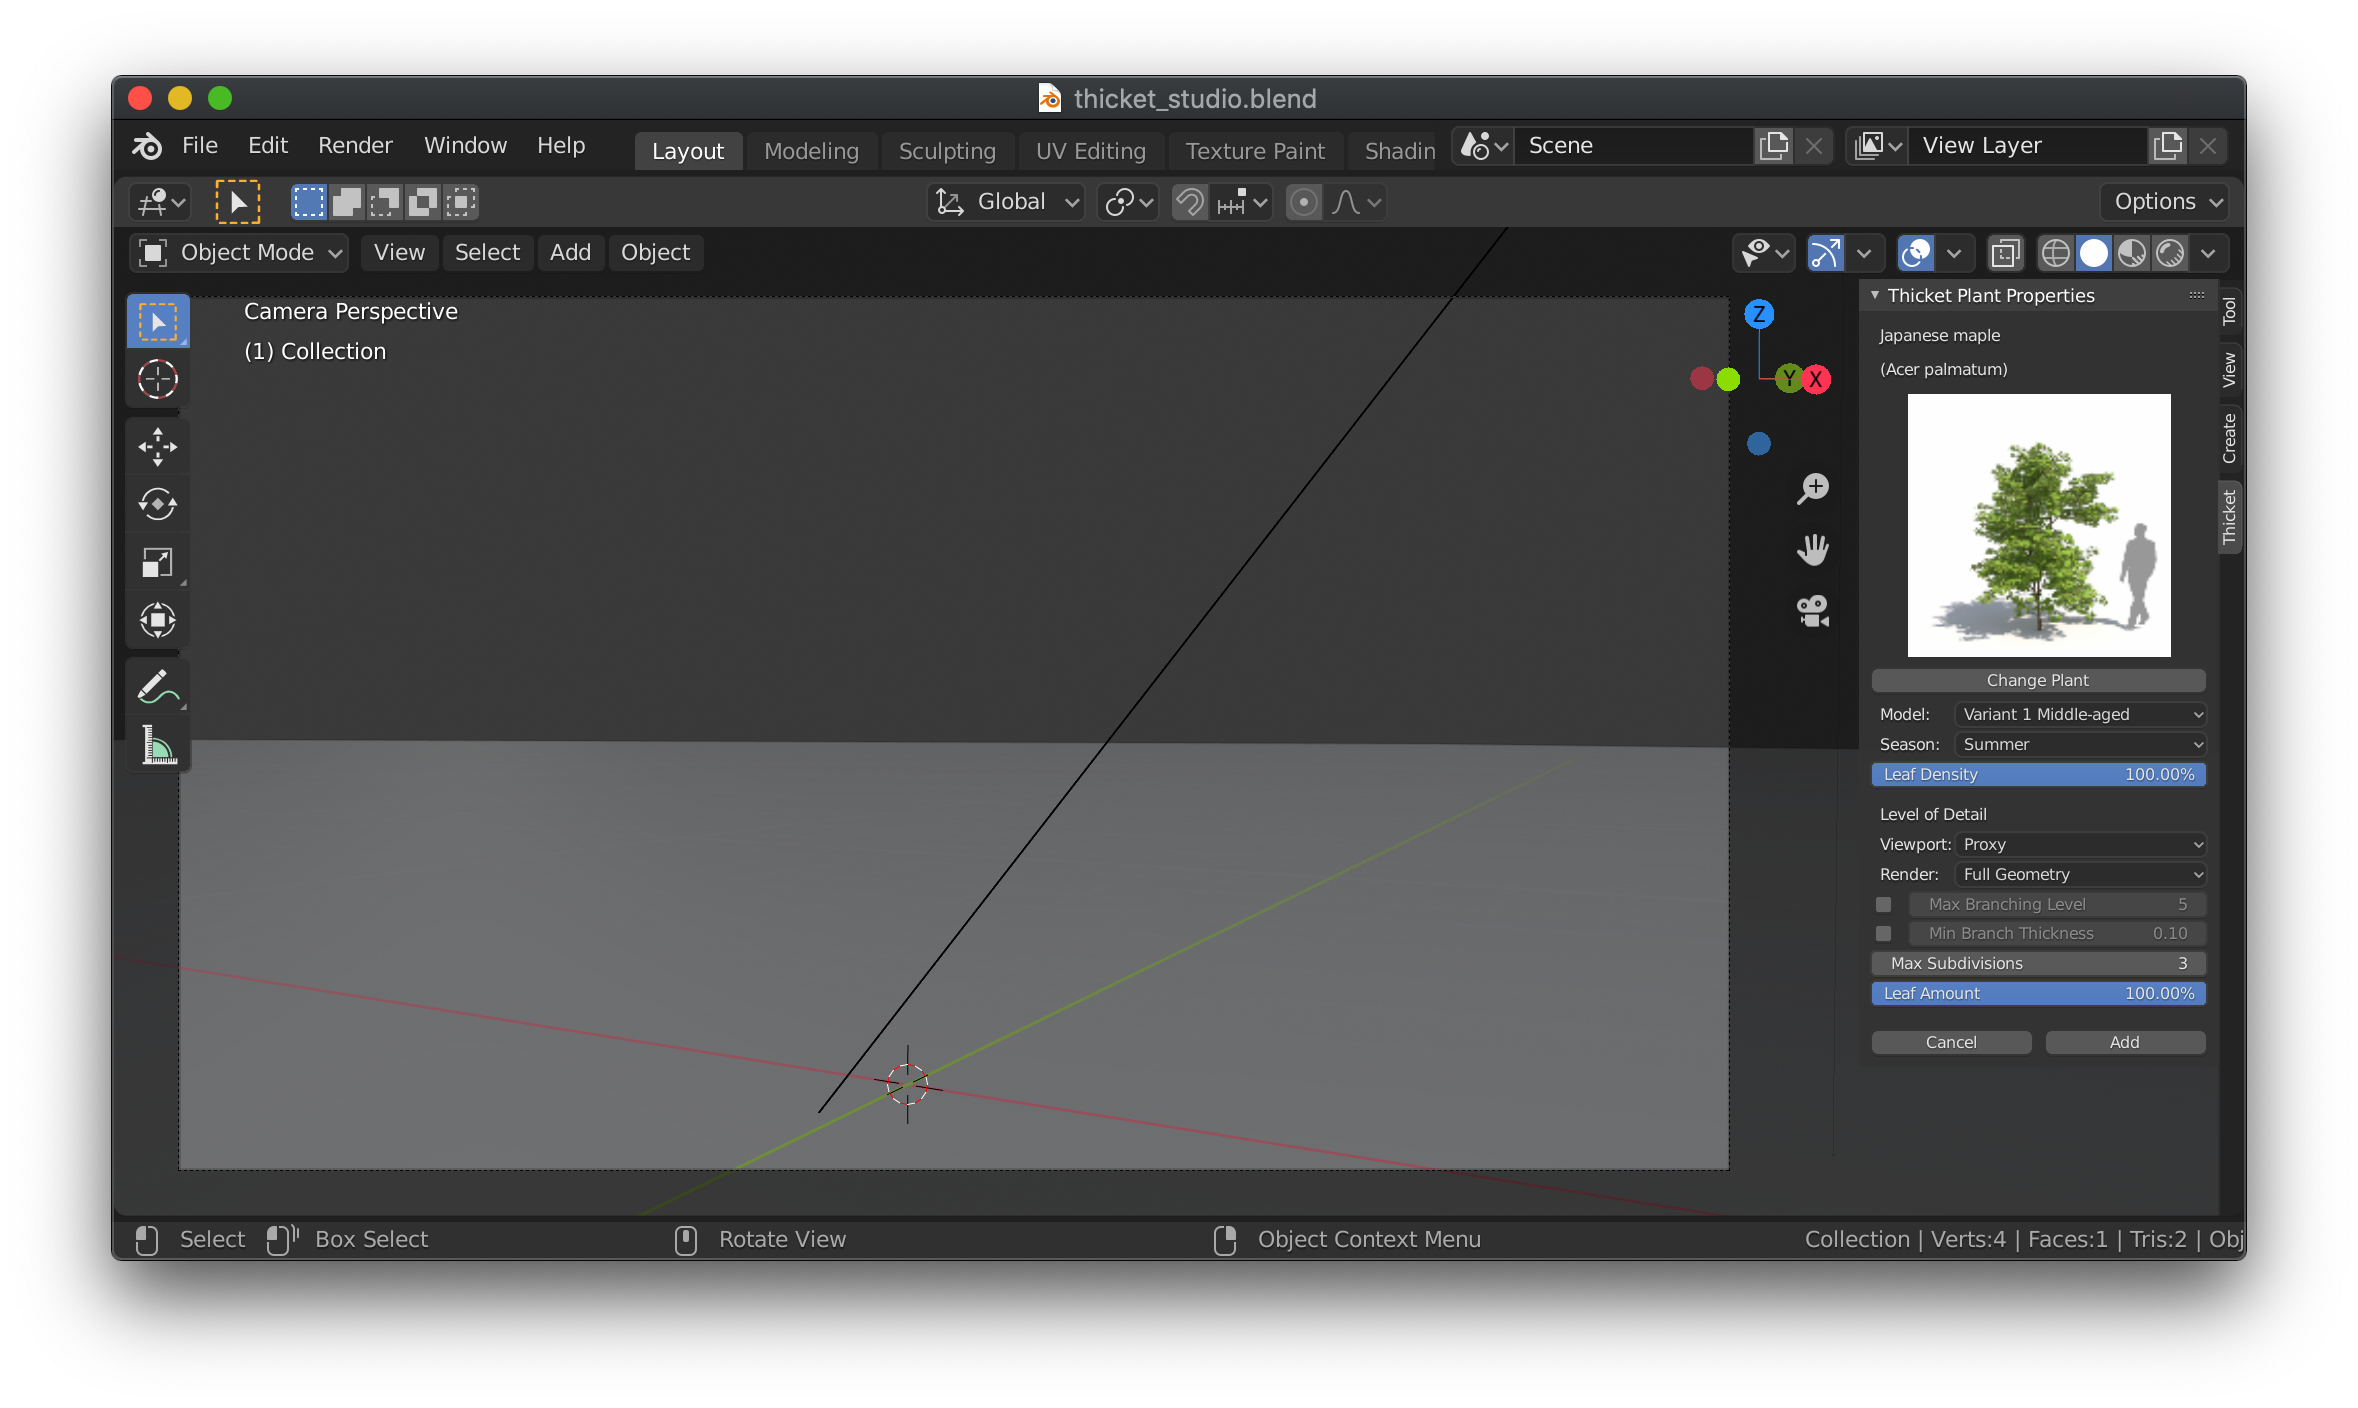Viewport: 2358px width, 1408px height.
Task: Select the Rotate tool
Action: coord(158,504)
